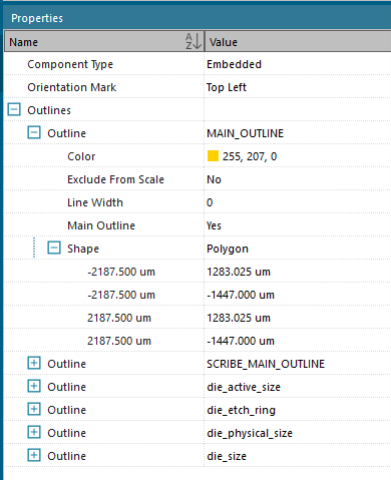This screenshot has width=391, height=480.
Task: Click Component Type property name
Action: (x=70, y=64)
